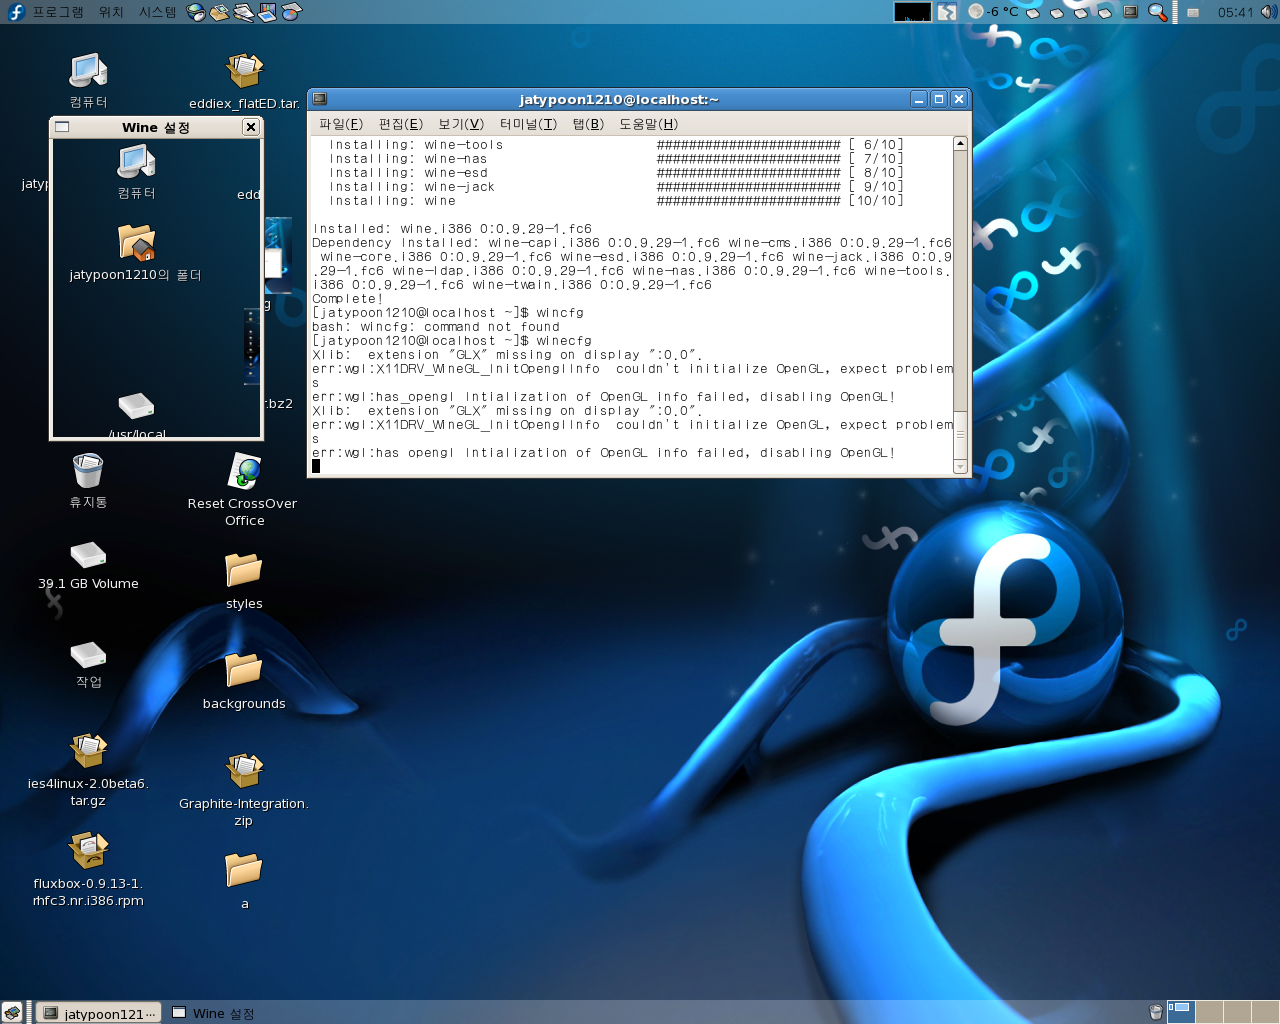Open terminal launcher in top panel
This screenshot has width=1280, height=1024.
(x=1131, y=12)
